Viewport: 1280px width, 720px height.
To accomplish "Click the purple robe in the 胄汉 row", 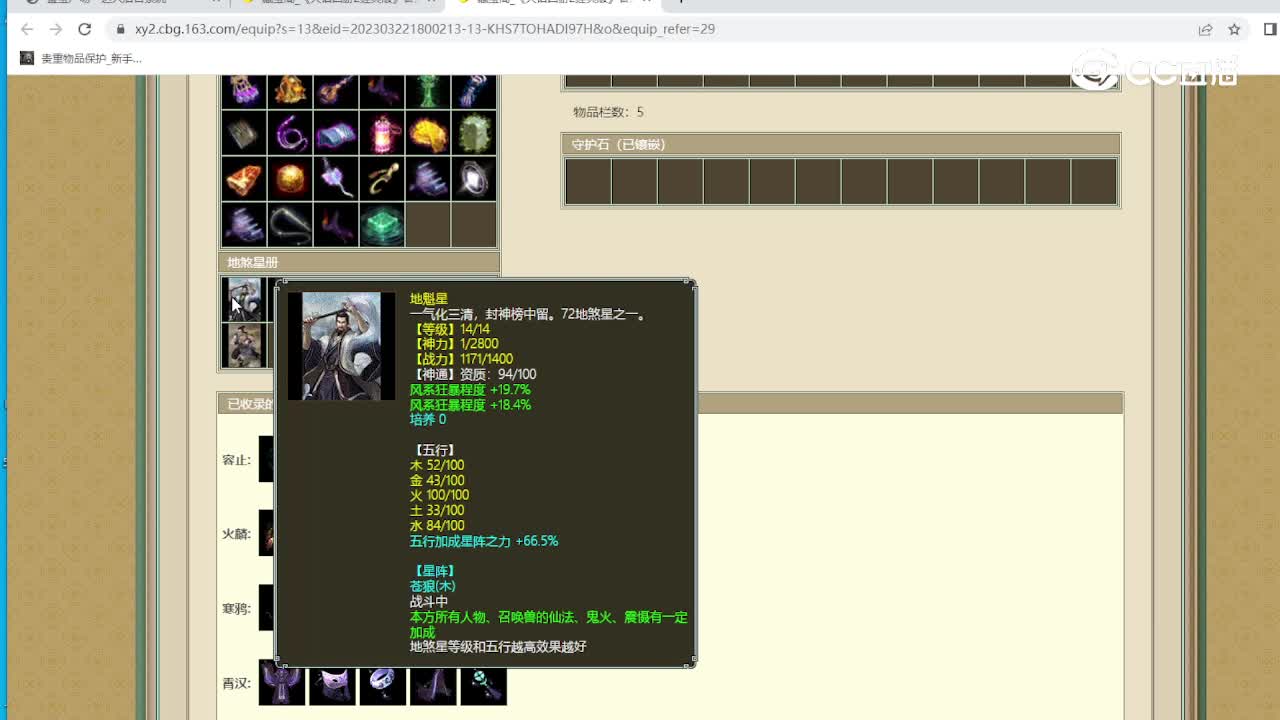I will pyautogui.click(x=282, y=682).
